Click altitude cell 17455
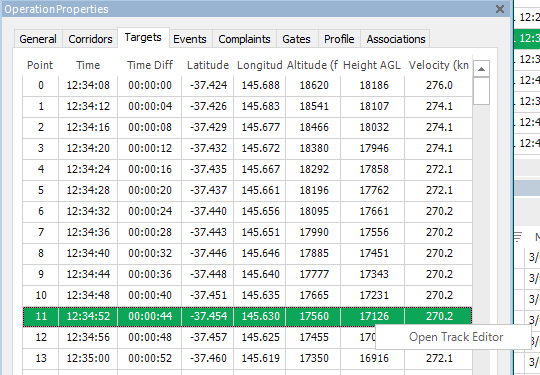This screenshot has height=375, width=540. point(313,337)
